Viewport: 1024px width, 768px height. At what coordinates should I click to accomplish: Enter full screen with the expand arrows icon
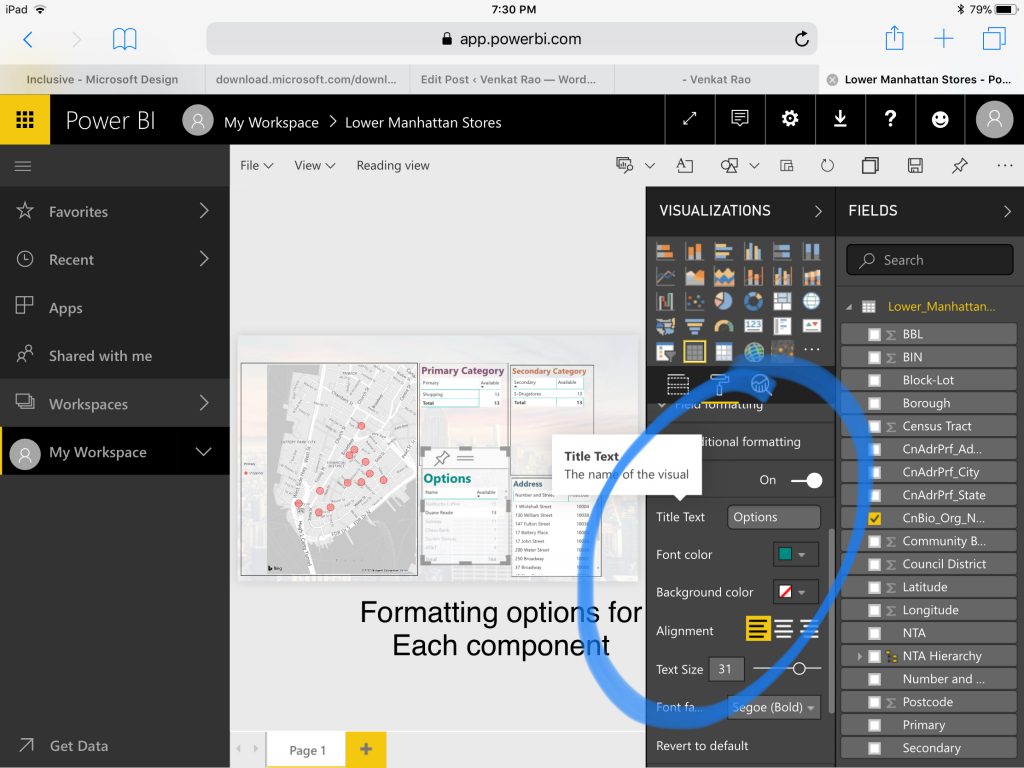pyautogui.click(x=689, y=119)
